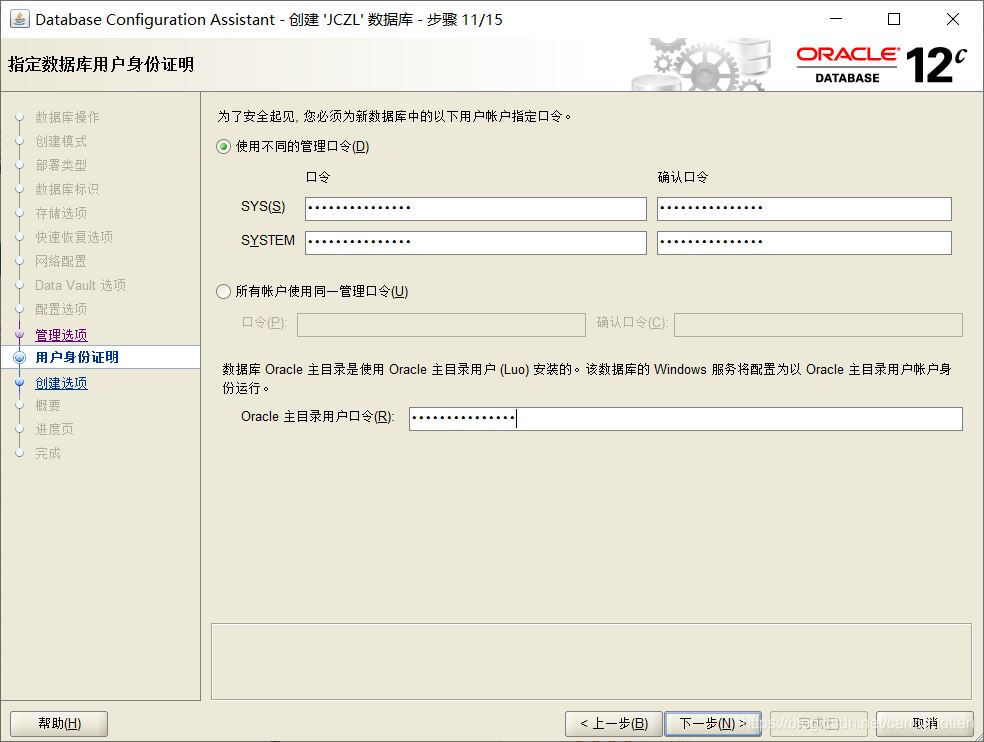This screenshot has height=742, width=984.
Task: Open the 管理选项 step link
Action: [x=62, y=335]
